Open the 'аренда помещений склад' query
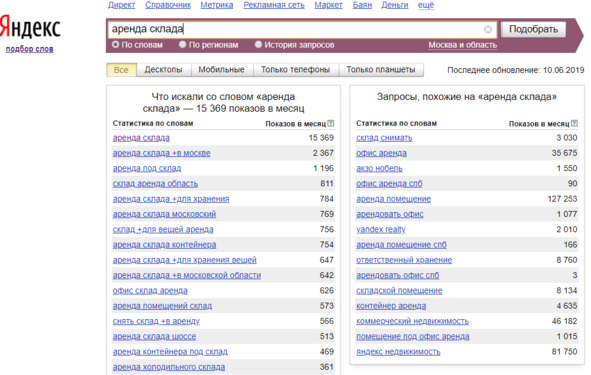Image resolution: width=591 pixels, height=375 pixels. 162,306
